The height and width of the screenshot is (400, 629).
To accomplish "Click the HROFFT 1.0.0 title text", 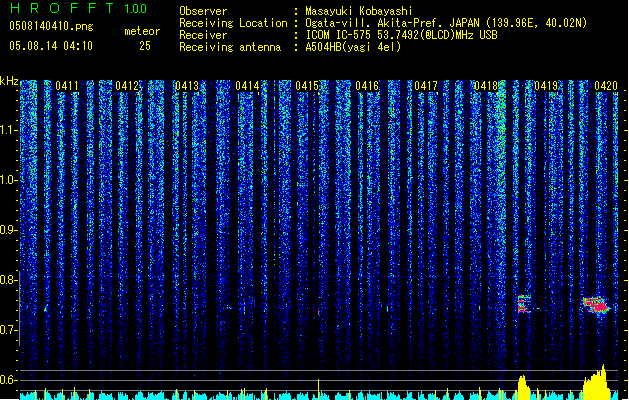I will [79, 8].
